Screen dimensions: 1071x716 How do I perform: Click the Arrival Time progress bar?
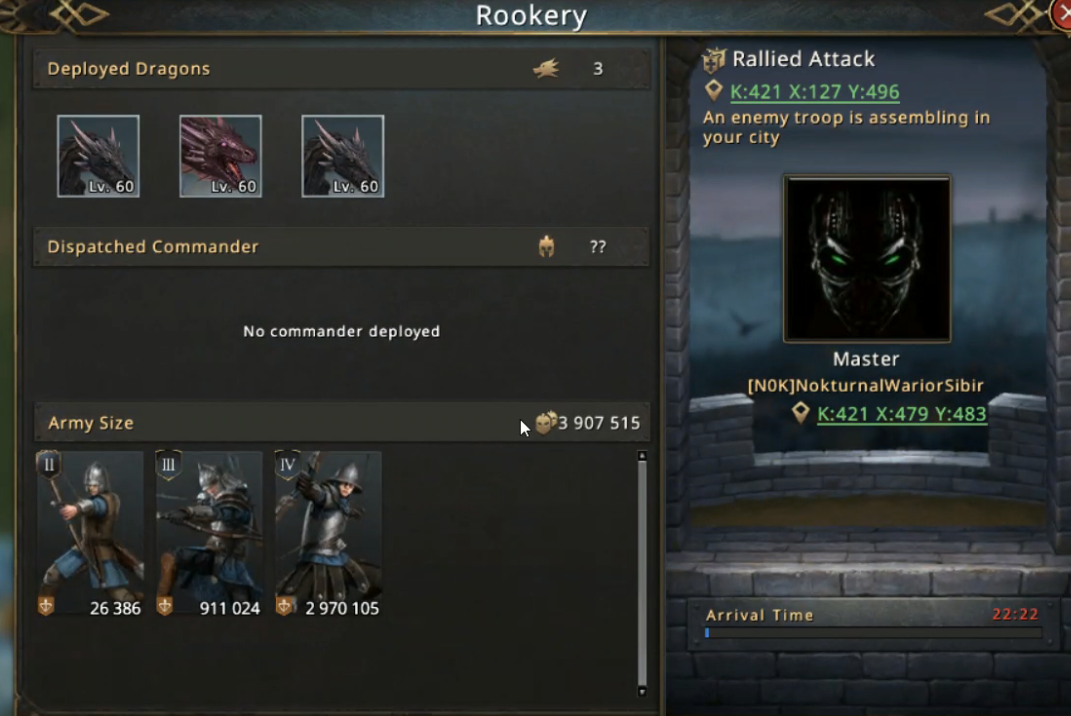tap(874, 633)
